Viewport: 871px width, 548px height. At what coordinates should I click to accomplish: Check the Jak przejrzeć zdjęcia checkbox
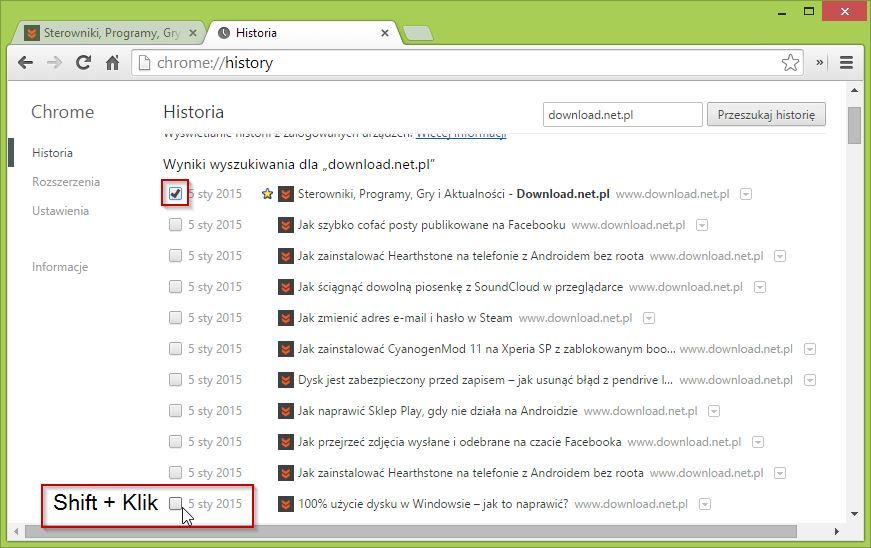click(175, 441)
